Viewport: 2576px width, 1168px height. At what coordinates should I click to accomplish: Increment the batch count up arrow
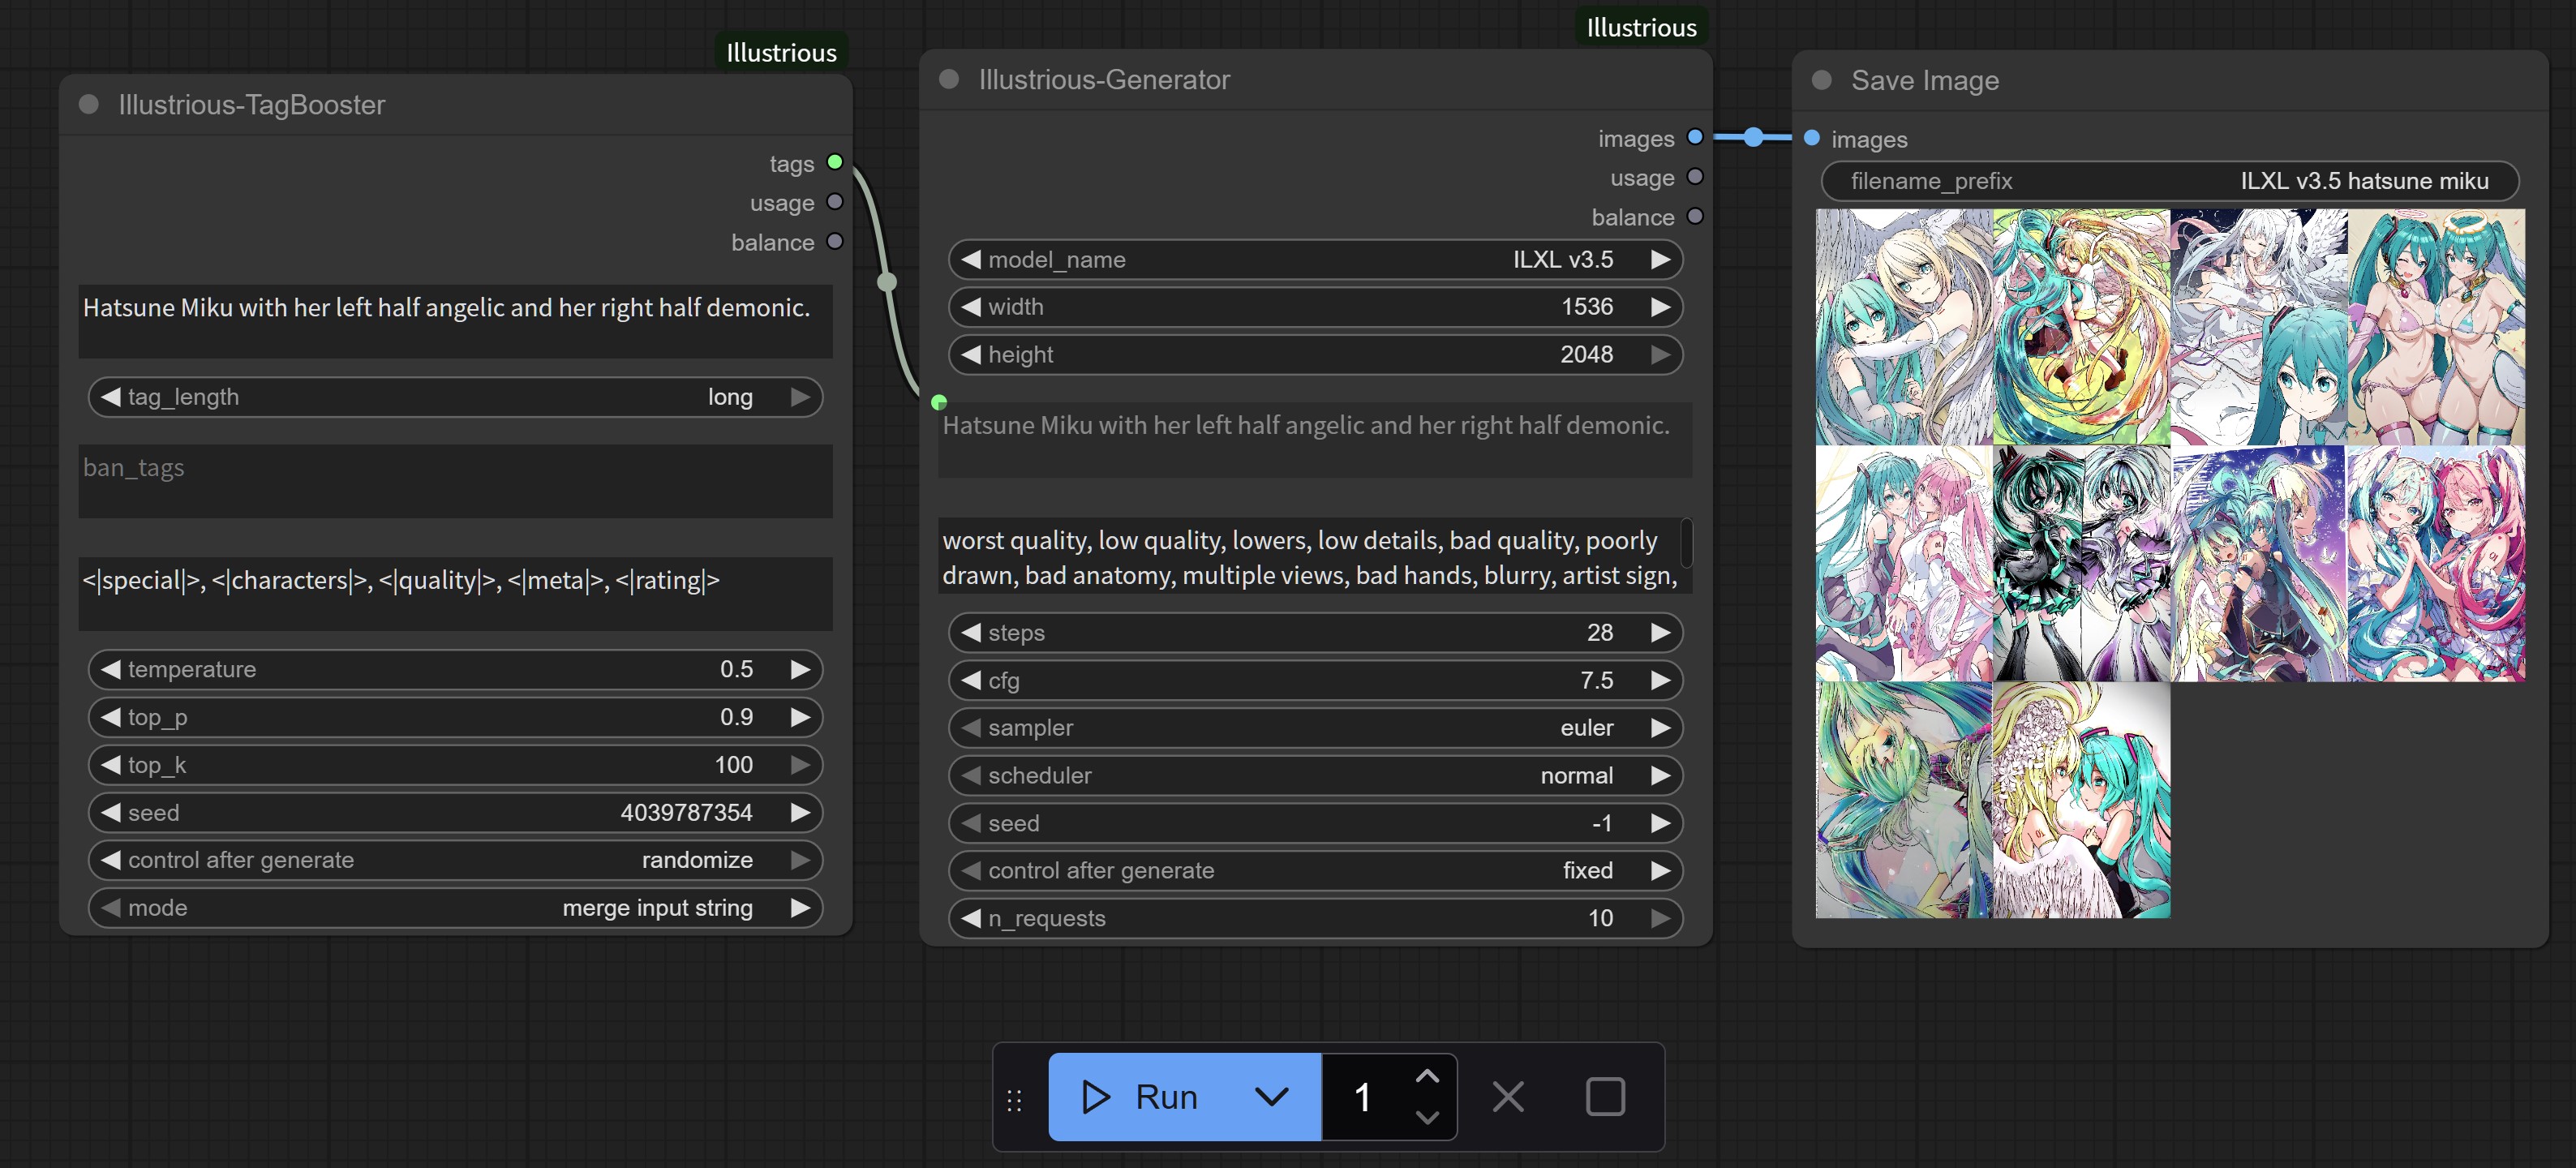(x=1427, y=1076)
